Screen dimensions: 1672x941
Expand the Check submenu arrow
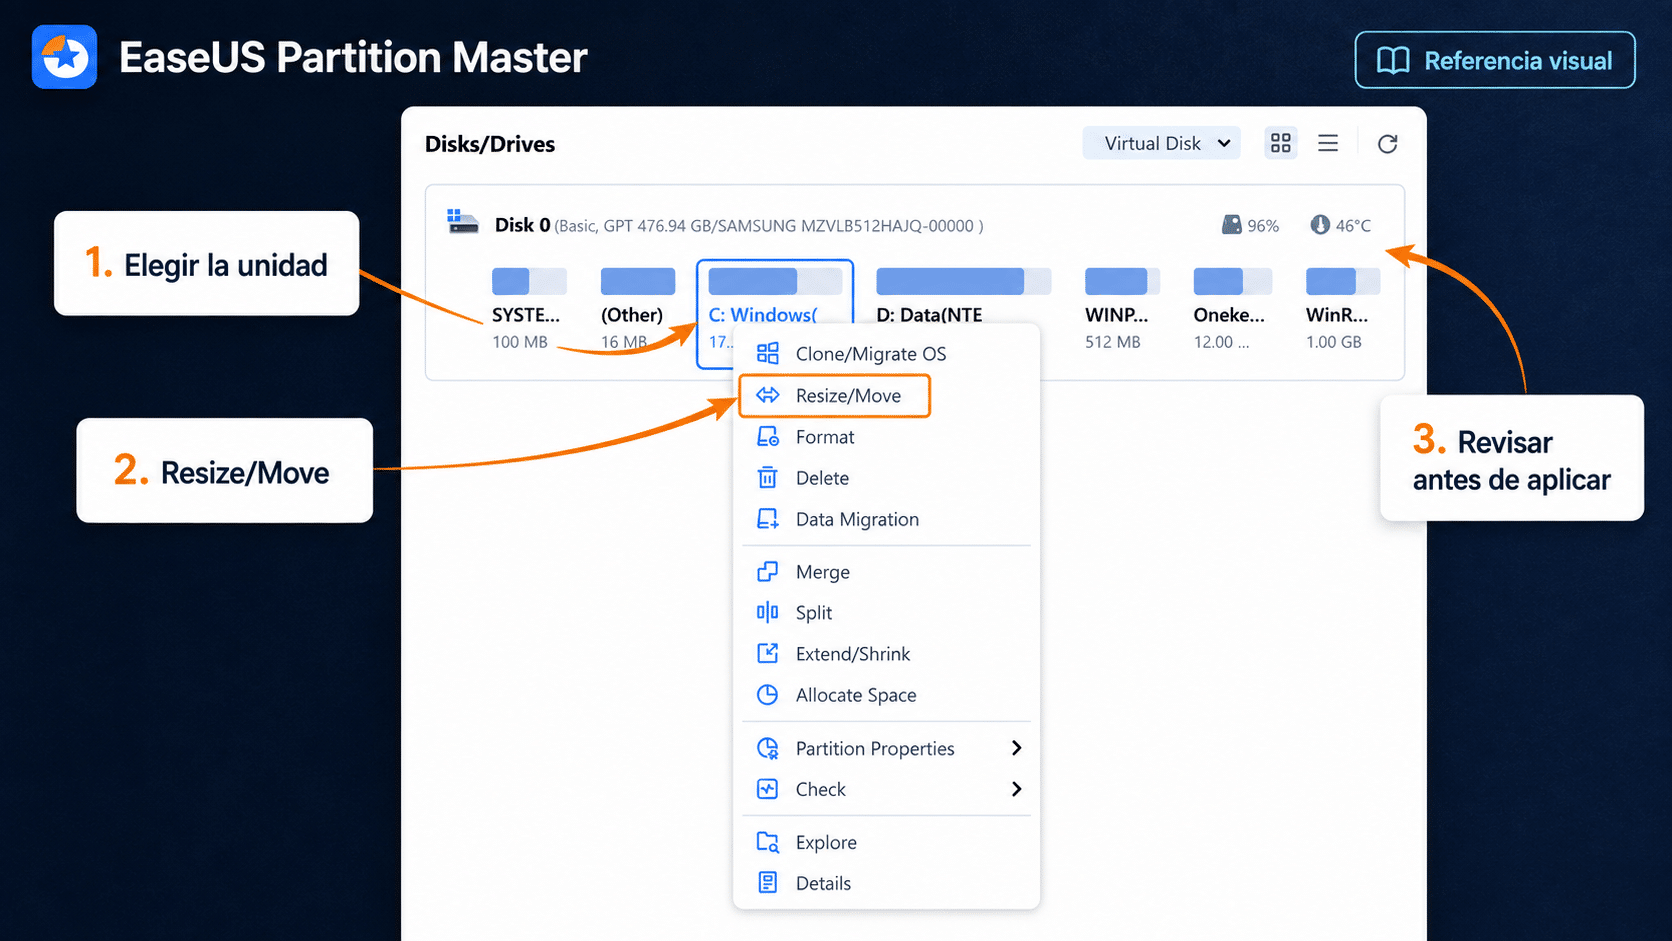pos(1016,789)
